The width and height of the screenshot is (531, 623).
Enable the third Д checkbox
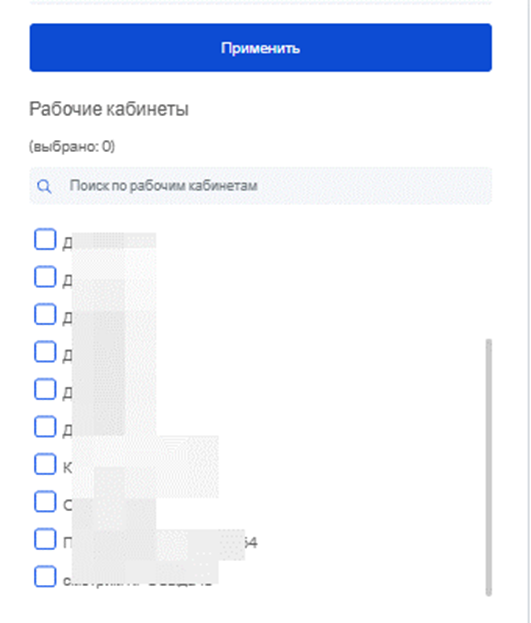45,314
